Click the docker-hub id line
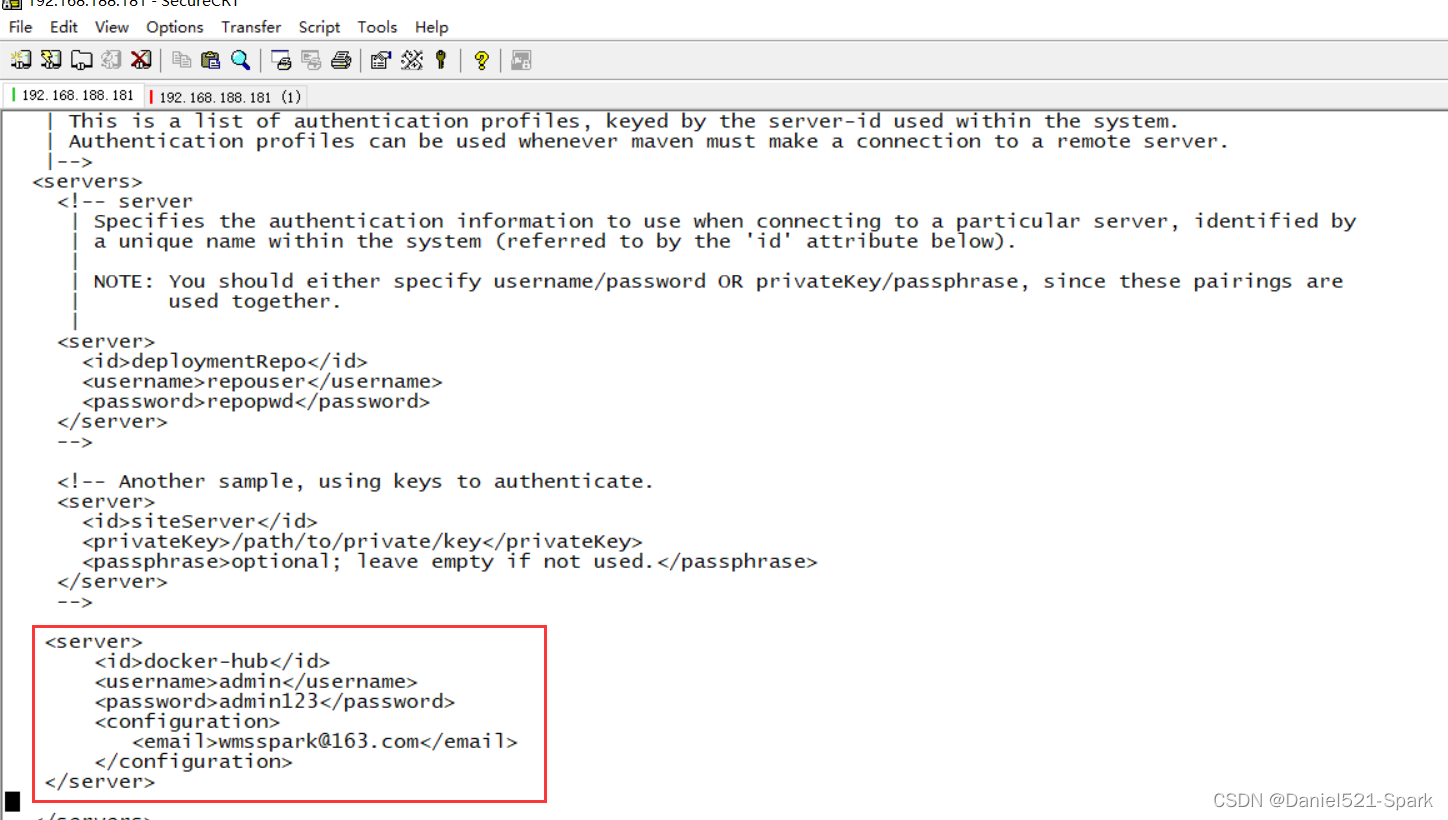The width and height of the screenshot is (1448, 820). pos(212,661)
